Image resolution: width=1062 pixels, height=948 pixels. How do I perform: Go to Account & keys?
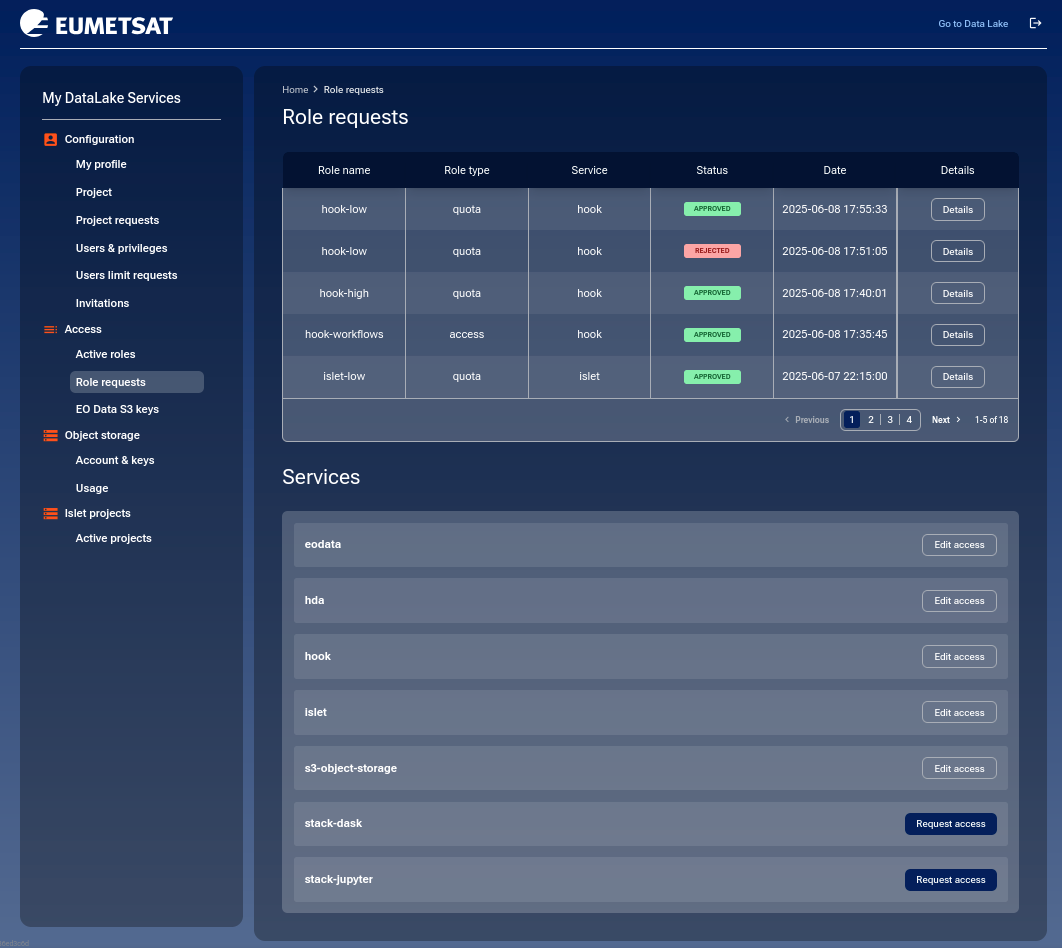tap(114, 460)
